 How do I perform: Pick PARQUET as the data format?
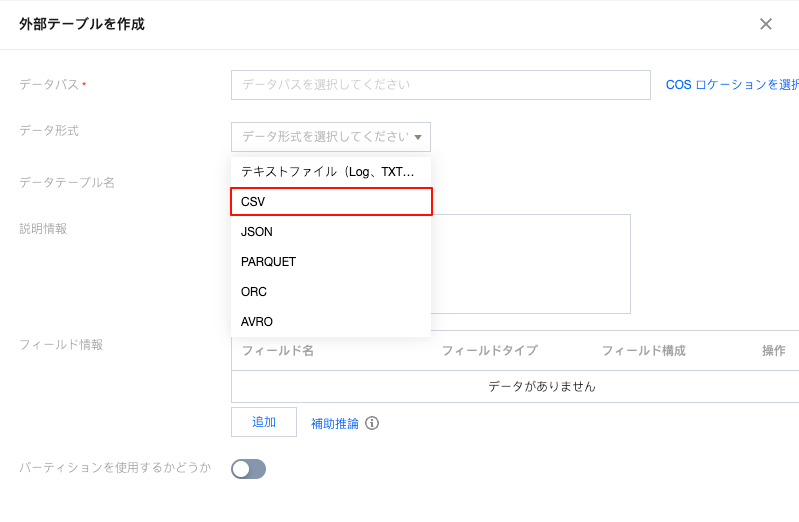tap(331, 262)
